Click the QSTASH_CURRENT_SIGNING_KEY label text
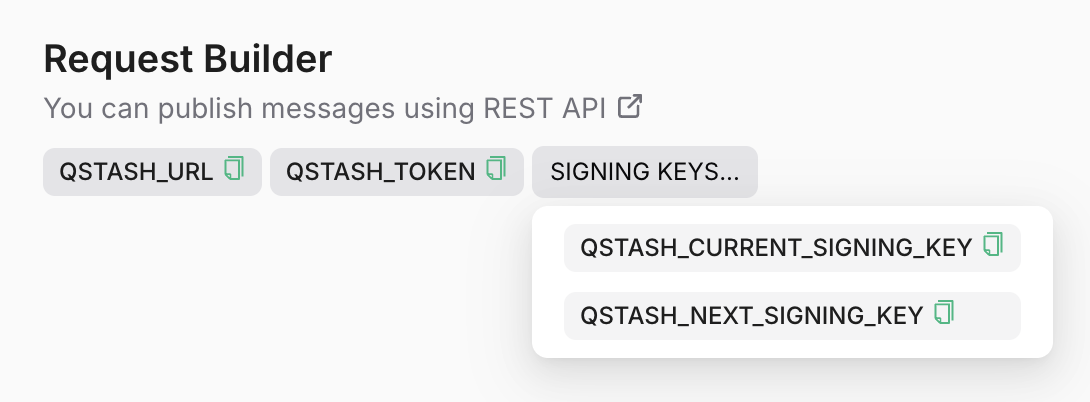 tap(776, 248)
